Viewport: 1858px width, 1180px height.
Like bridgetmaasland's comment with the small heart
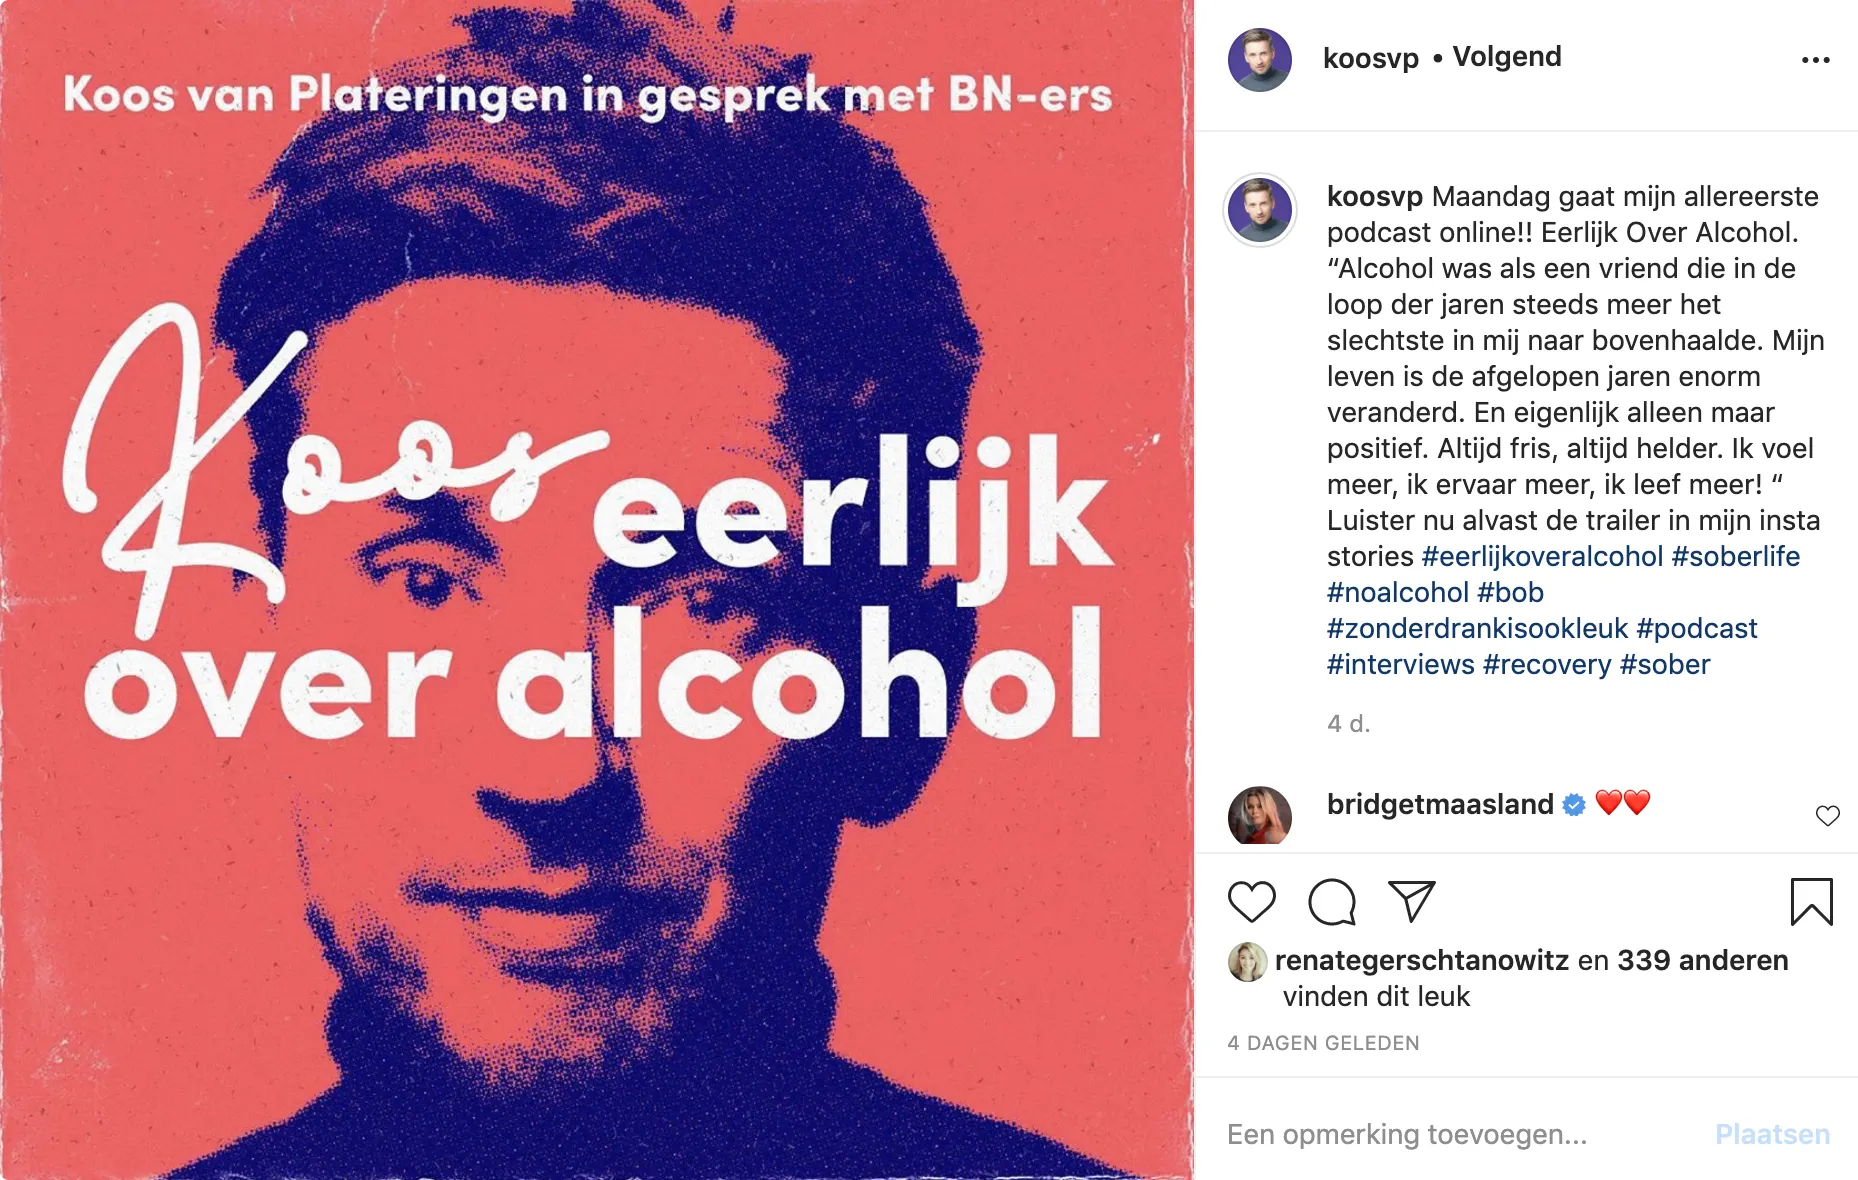tap(1827, 816)
